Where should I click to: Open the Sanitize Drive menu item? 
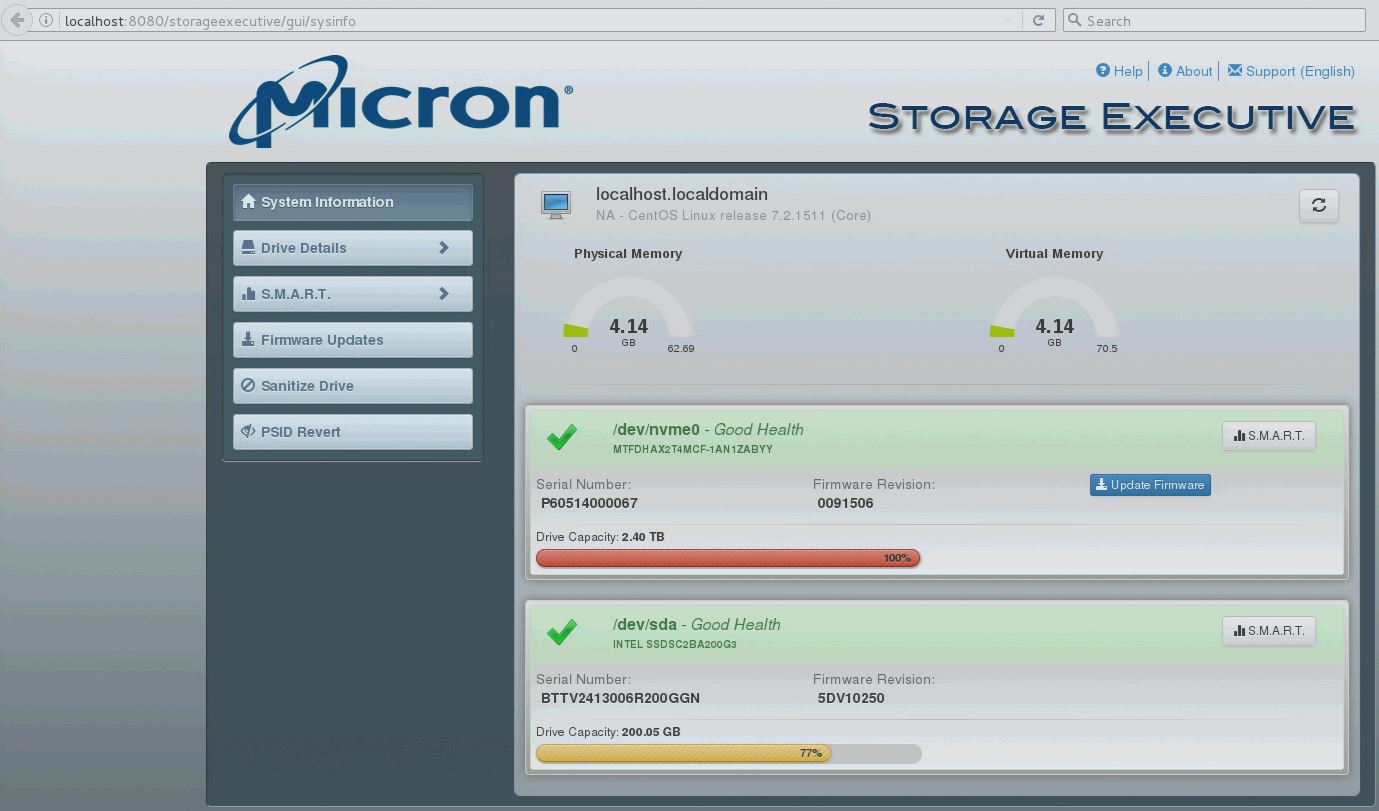[353, 386]
